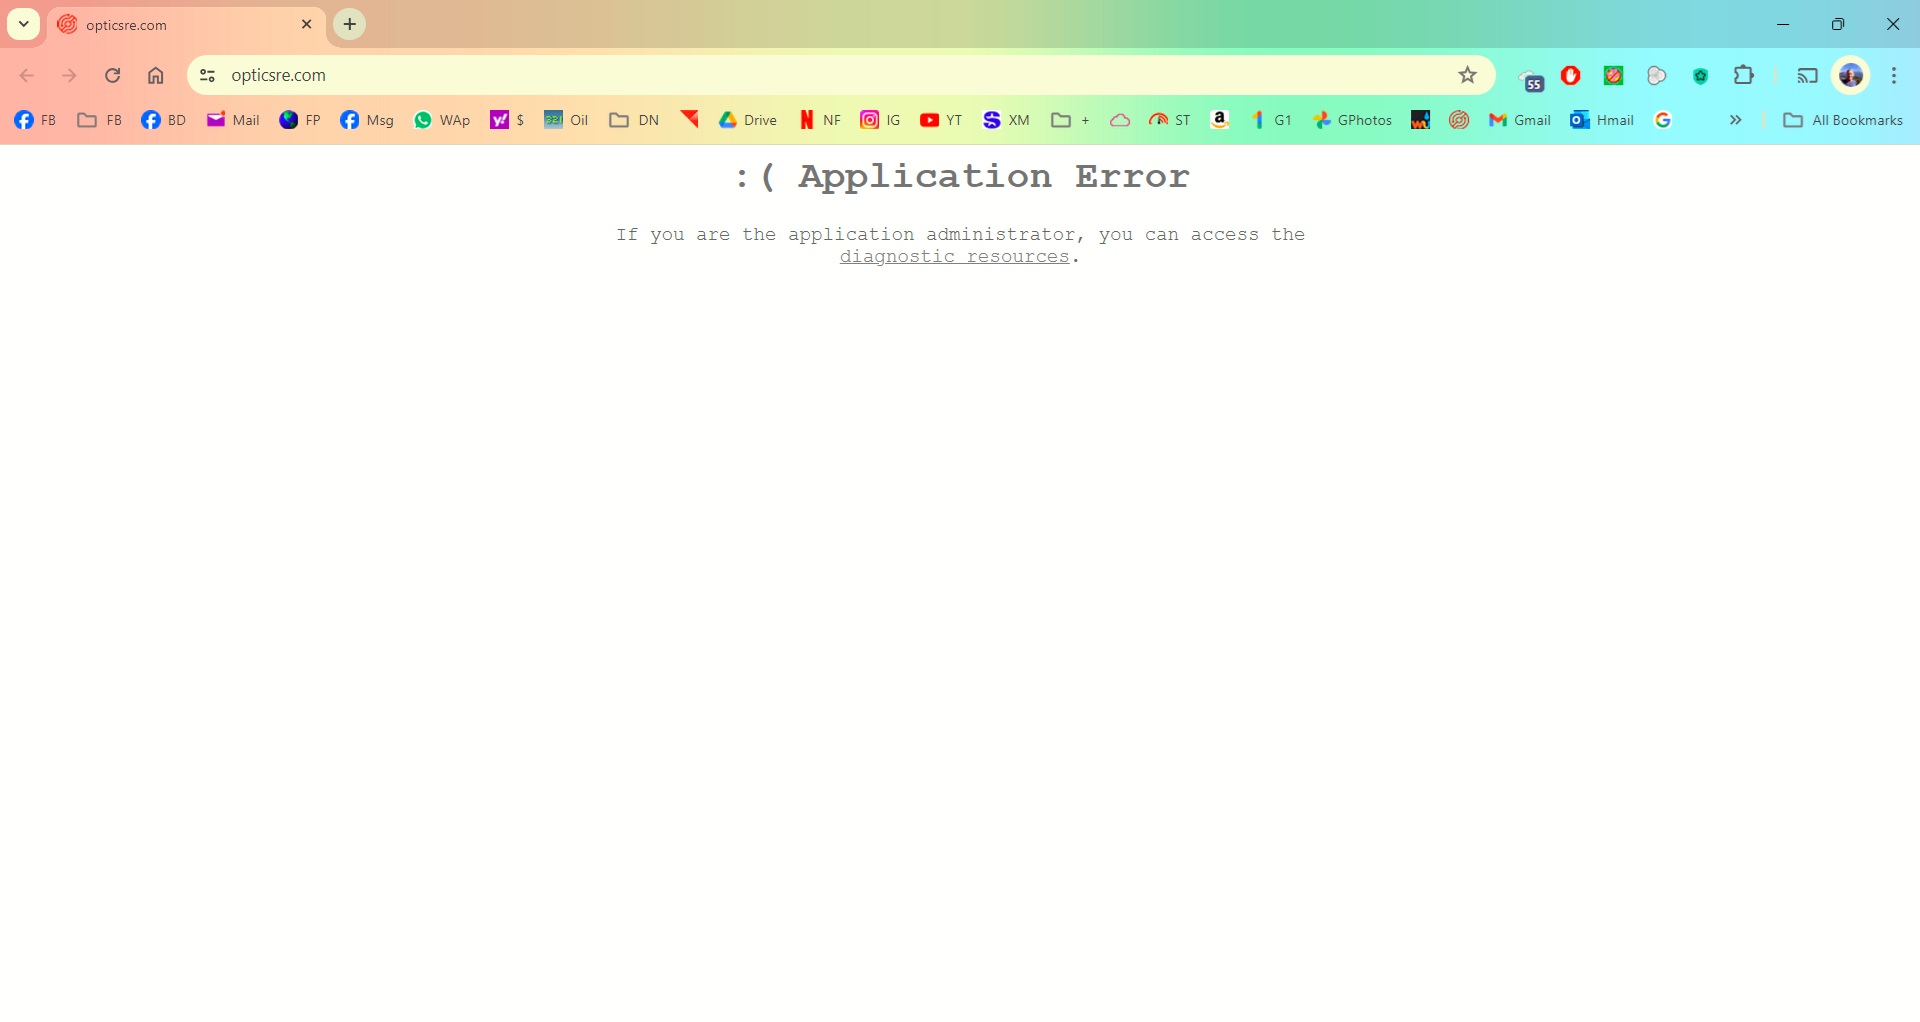
Task: Open the YT YouTube bookmark
Action: (x=940, y=120)
